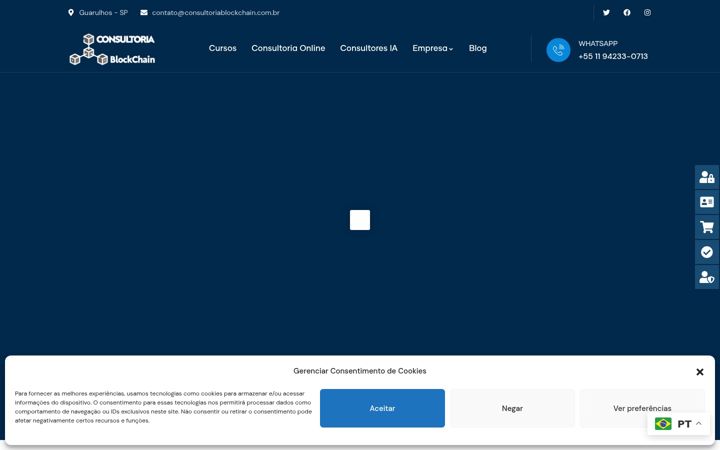Open the shopping cart sidebar icon
This screenshot has height=450, width=720.
(707, 227)
